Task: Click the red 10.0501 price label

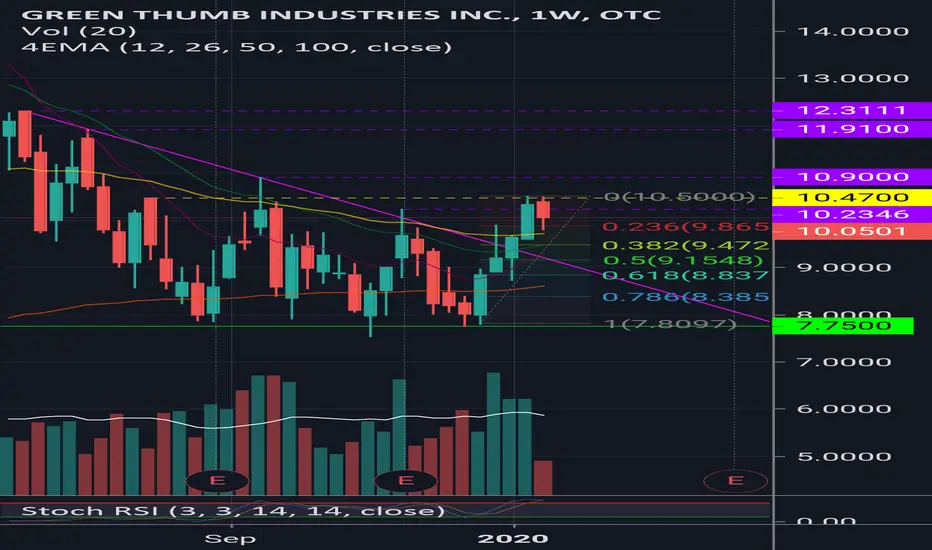Action: (852, 231)
